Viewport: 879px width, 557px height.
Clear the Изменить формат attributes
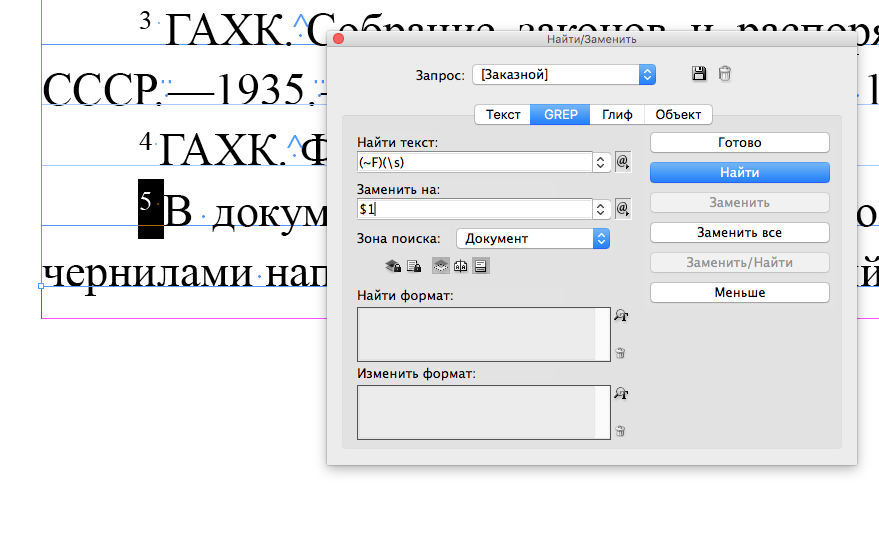620,431
